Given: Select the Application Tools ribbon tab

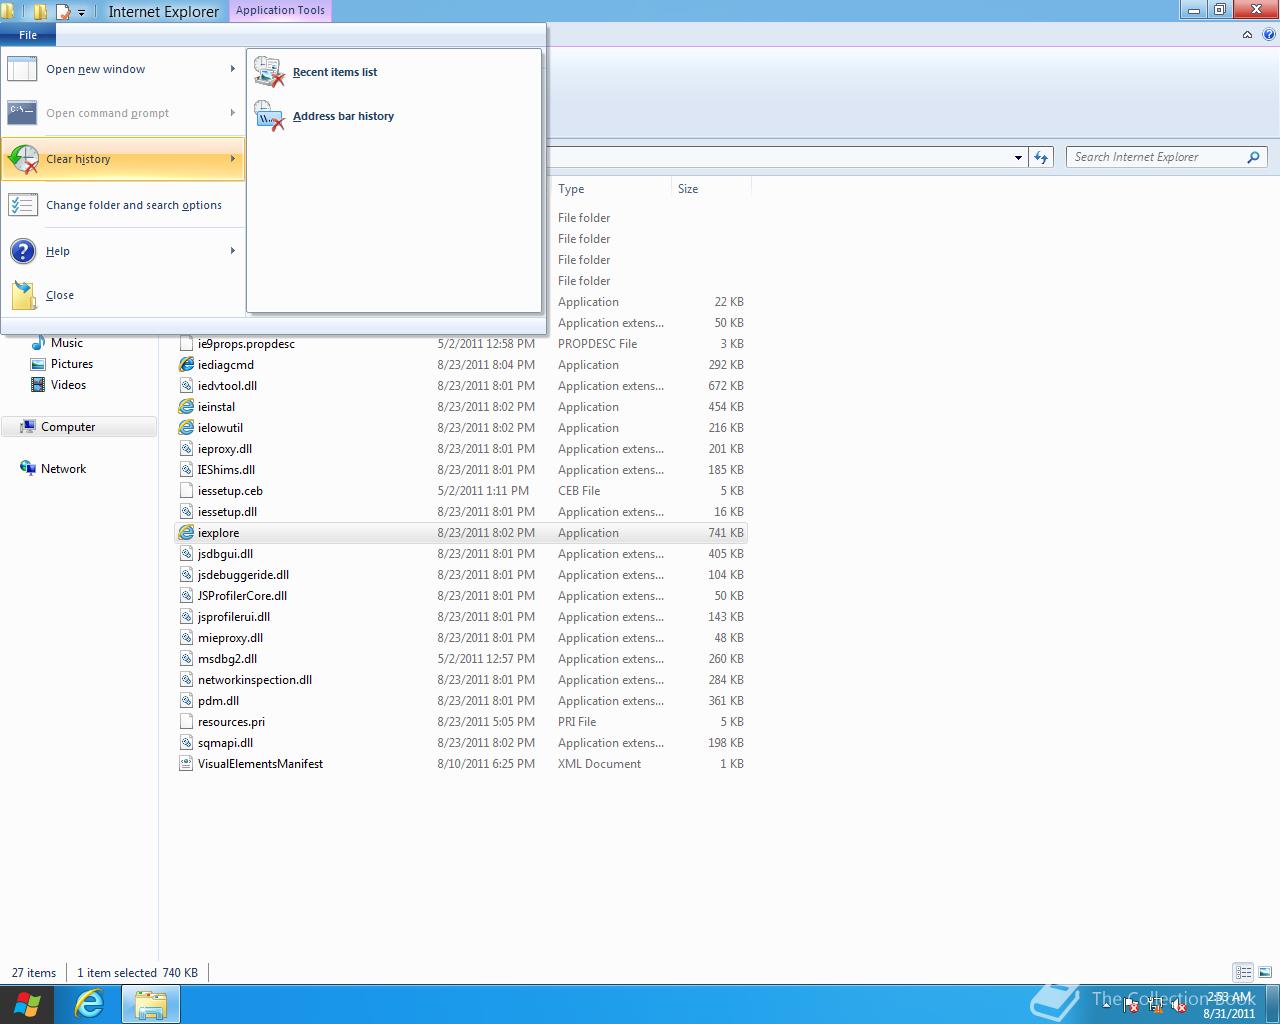Looking at the screenshot, I should pyautogui.click(x=280, y=10).
